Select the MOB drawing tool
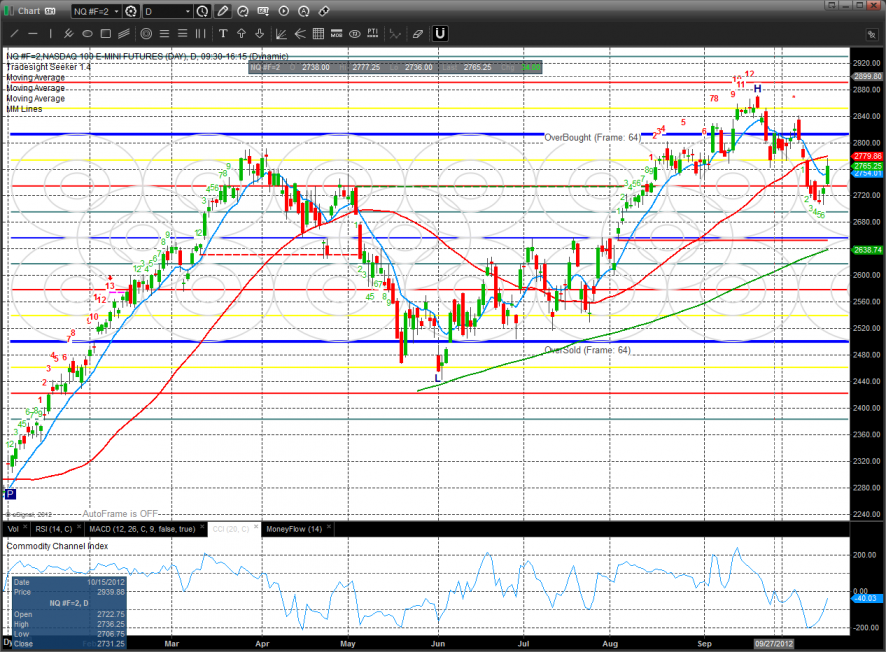Screen dimensions: 886x652 (336, 34)
